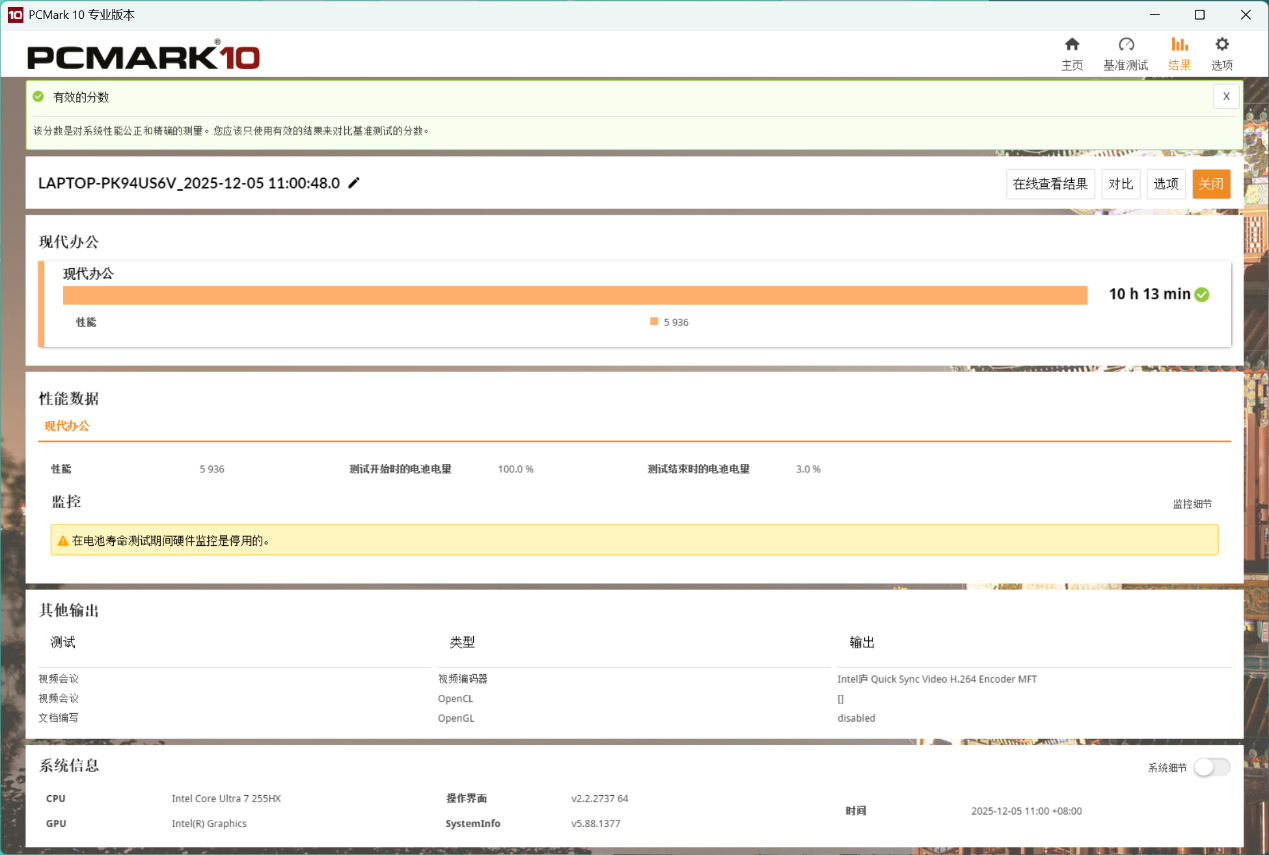Click the orange battery life progress bar
The width and height of the screenshot is (1269, 855).
click(574, 295)
